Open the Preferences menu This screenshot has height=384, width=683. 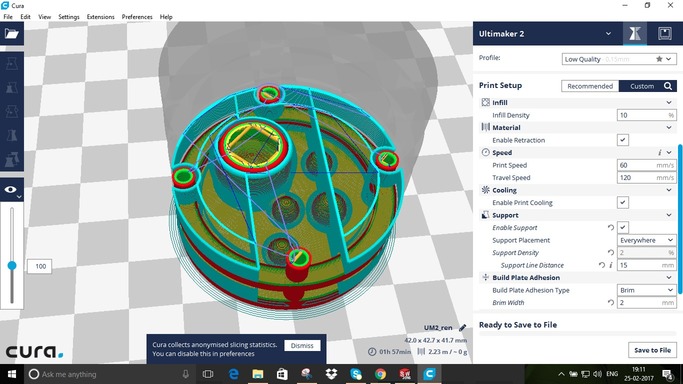pos(137,17)
